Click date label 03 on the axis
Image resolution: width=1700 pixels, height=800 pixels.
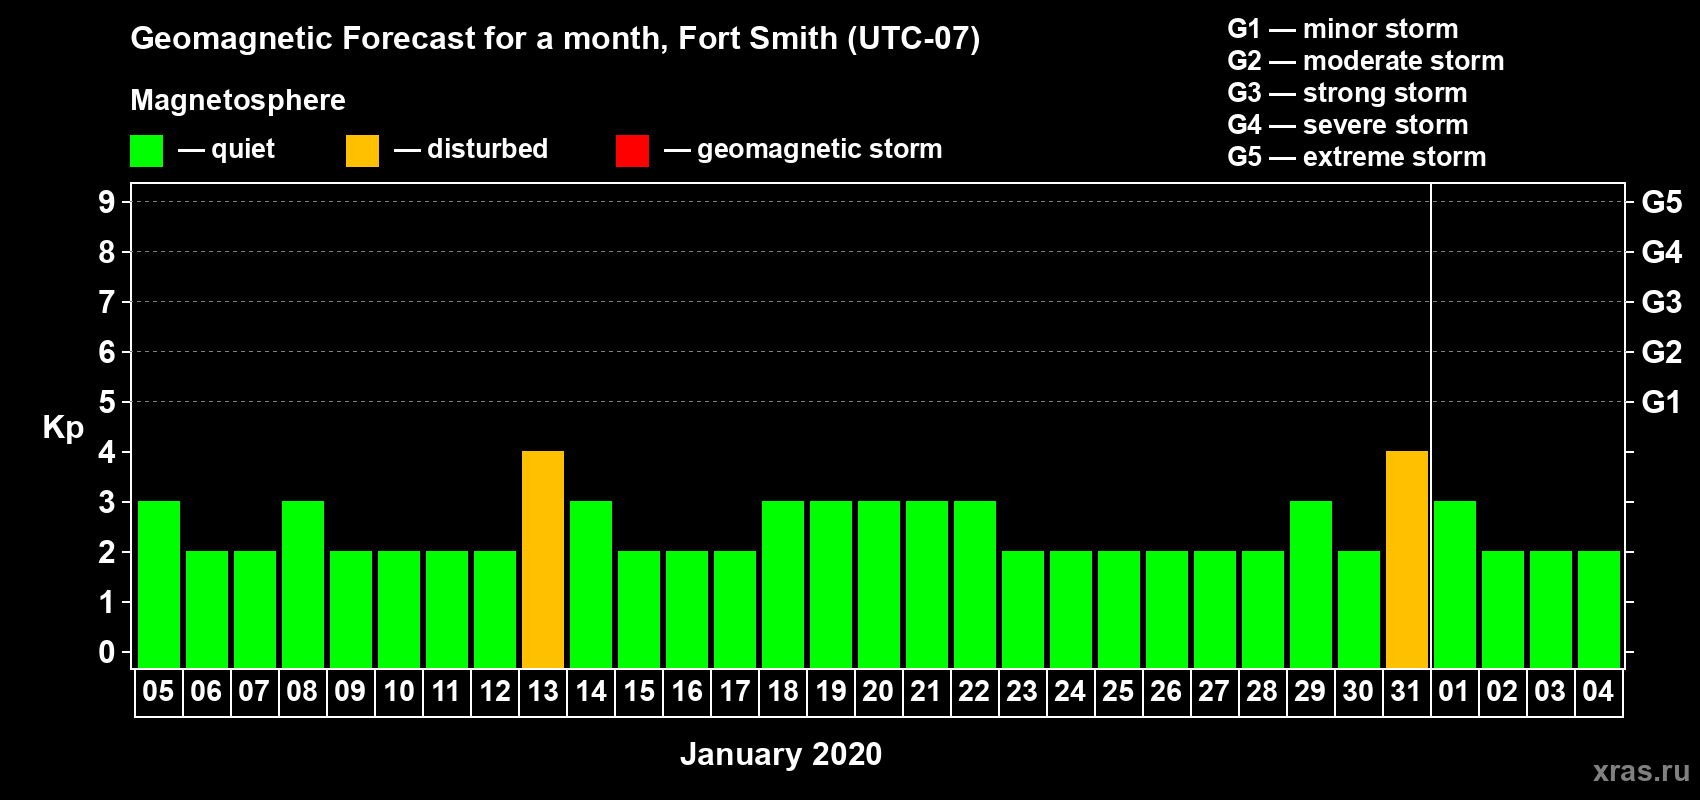(x=1550, y=691)
